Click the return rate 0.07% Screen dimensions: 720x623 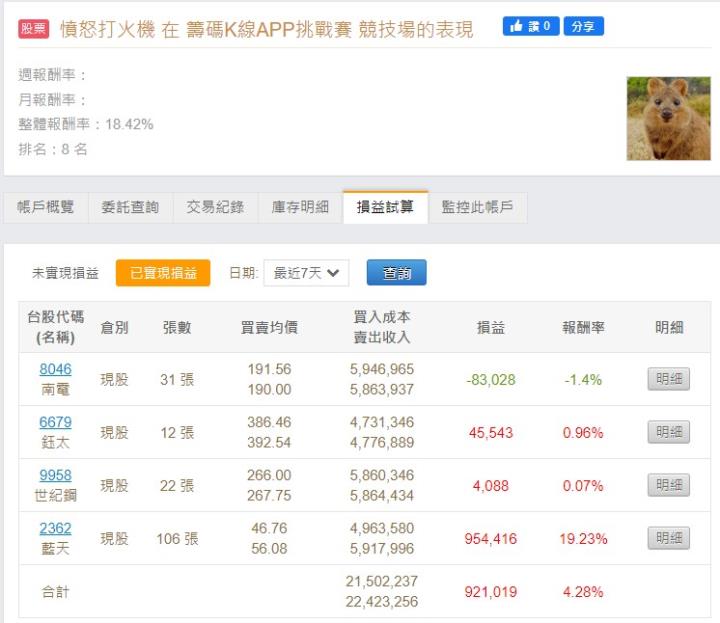point(583,486)
